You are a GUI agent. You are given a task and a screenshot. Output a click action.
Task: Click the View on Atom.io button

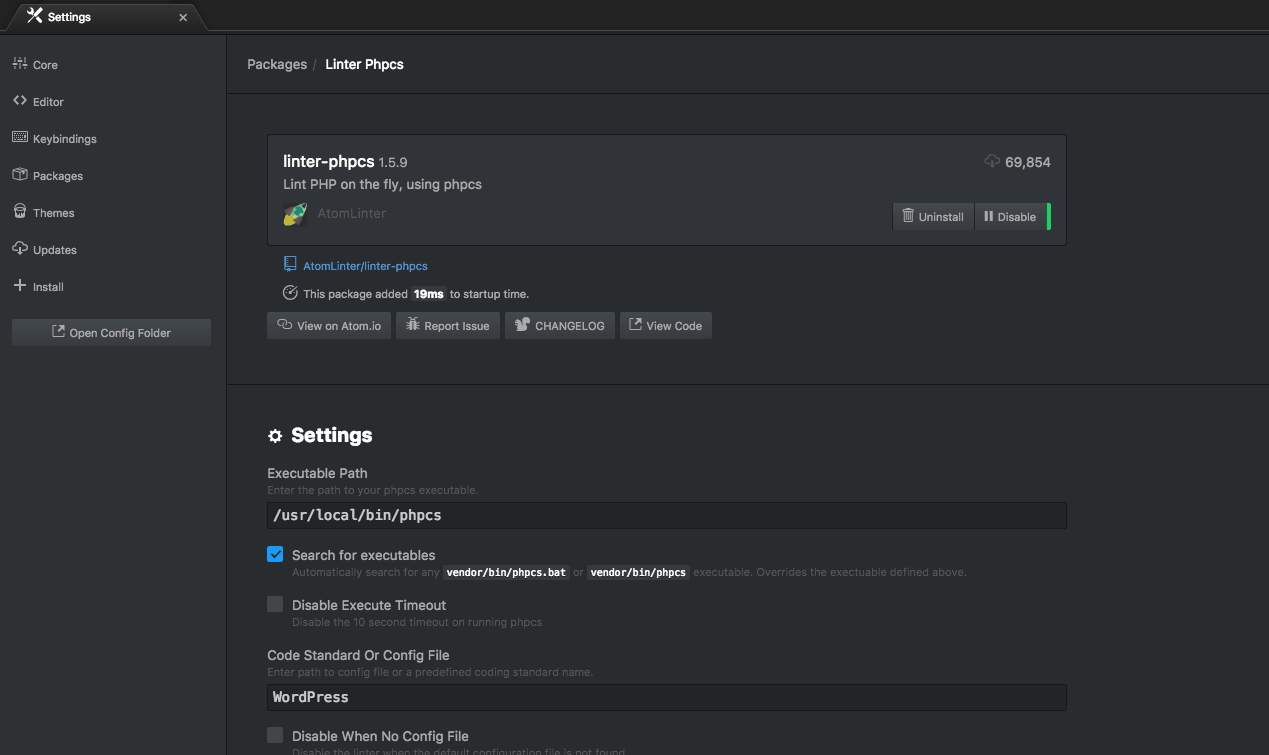click(x=329, y=325)
